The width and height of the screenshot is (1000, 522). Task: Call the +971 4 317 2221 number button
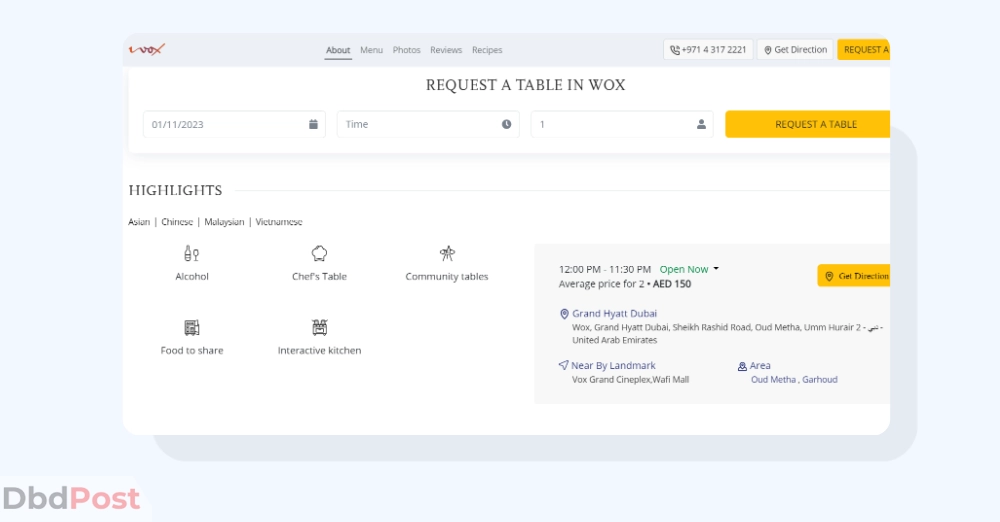tap(708, 50)
